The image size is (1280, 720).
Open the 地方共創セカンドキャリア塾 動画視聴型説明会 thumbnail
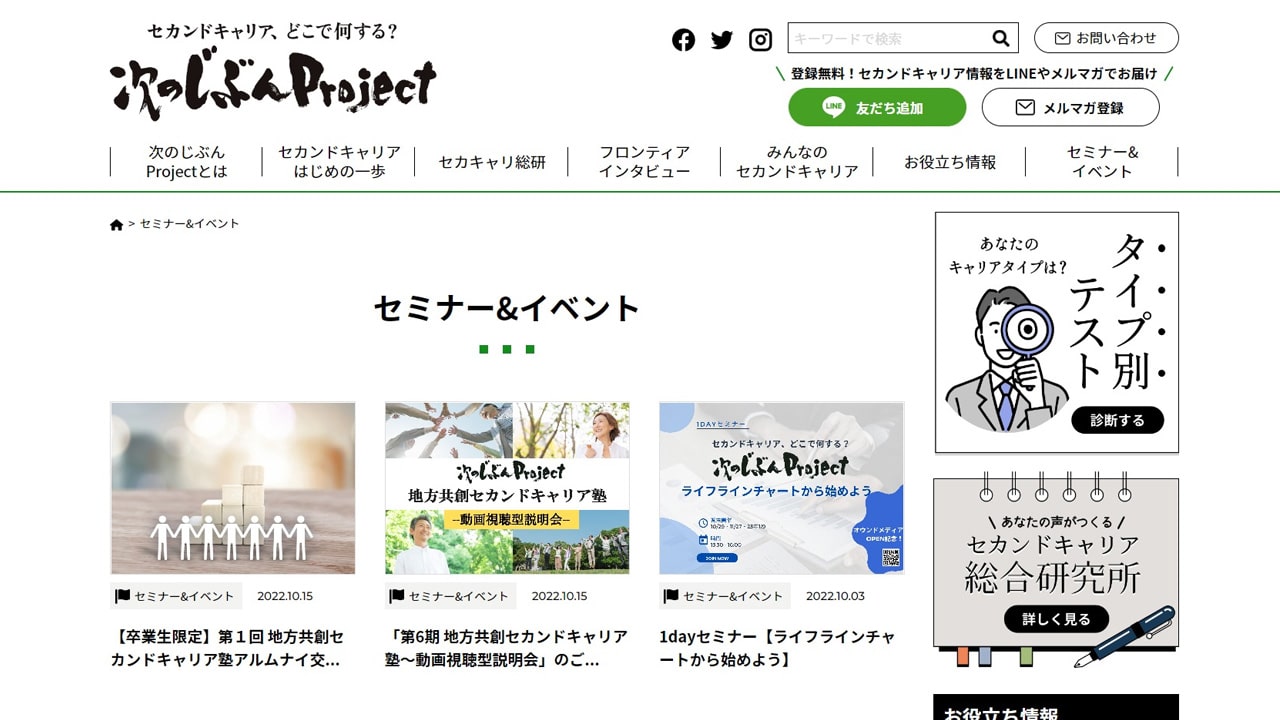coord(507,488)
